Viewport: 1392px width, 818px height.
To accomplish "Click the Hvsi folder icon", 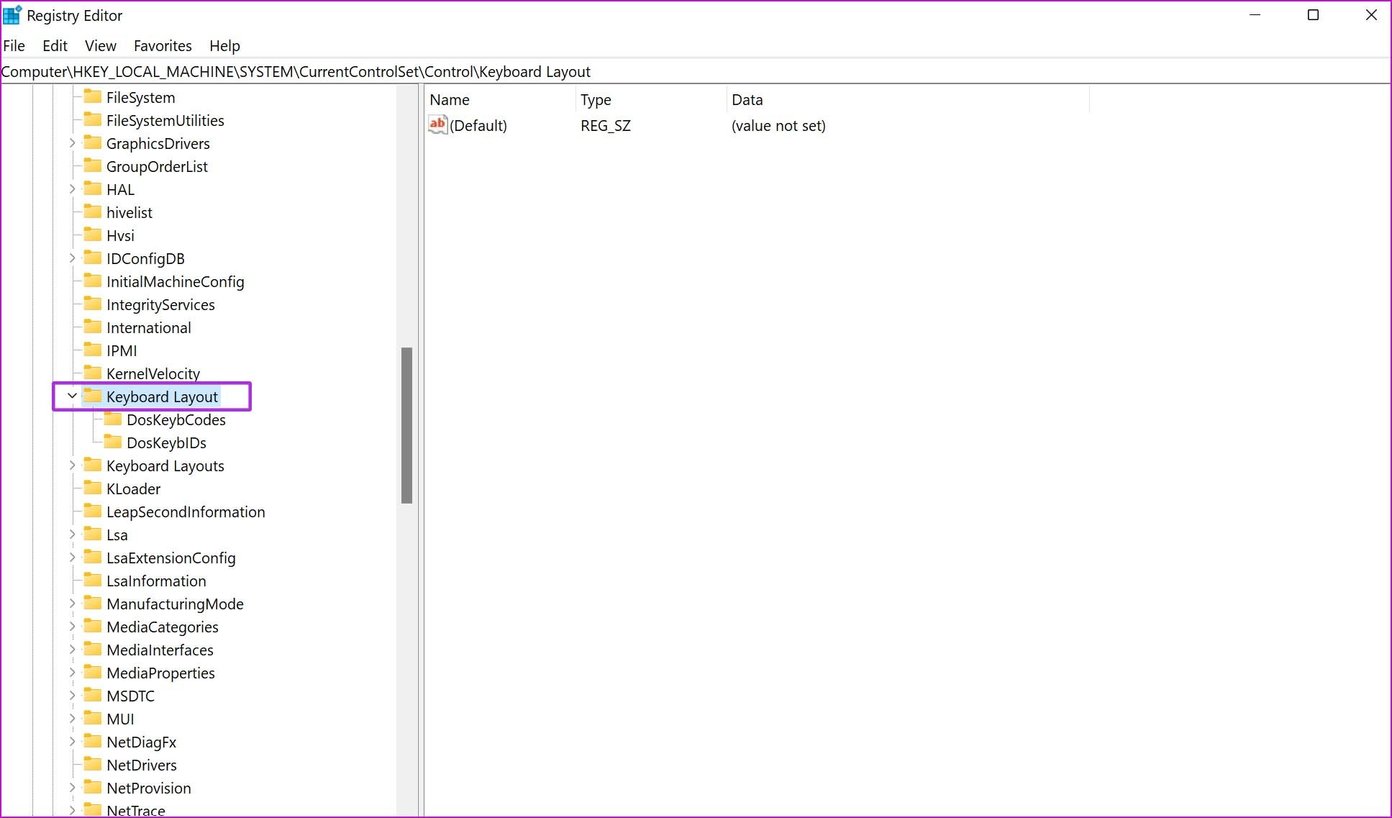I will 92,235.
